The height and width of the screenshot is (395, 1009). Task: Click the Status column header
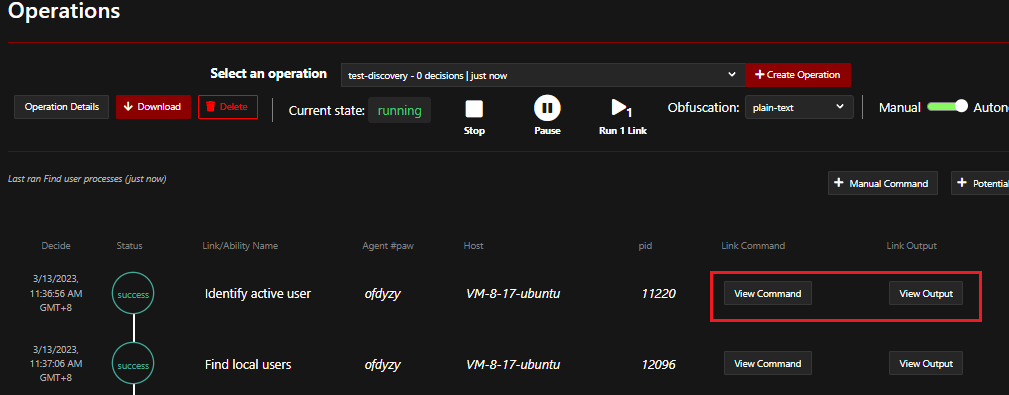pyautogui.click(x=129, y=246)
